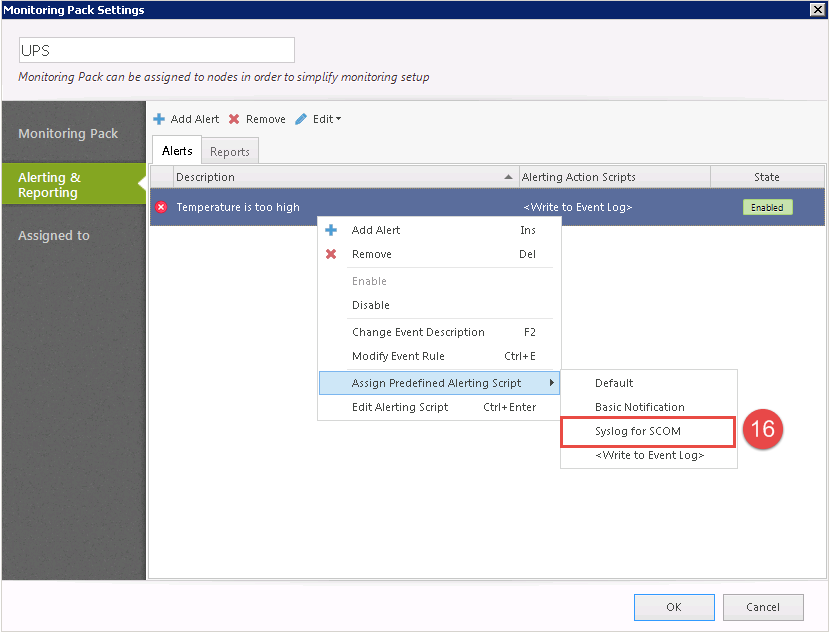Click the State column header
This screenshot has height=632, width=829.
pos(767,177)
